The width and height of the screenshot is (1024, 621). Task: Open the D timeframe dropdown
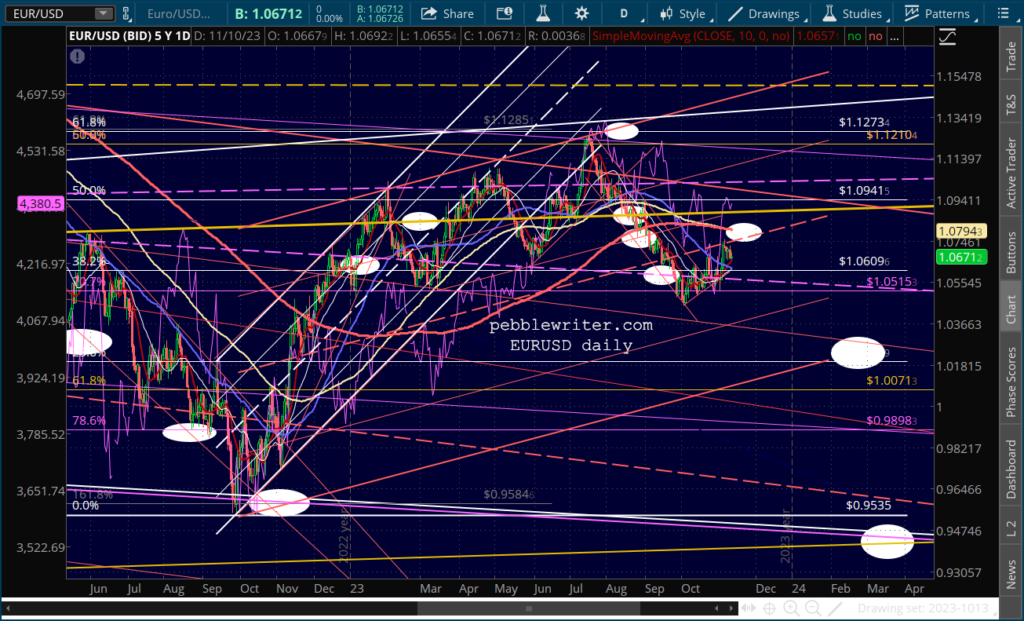pos(624,13)
